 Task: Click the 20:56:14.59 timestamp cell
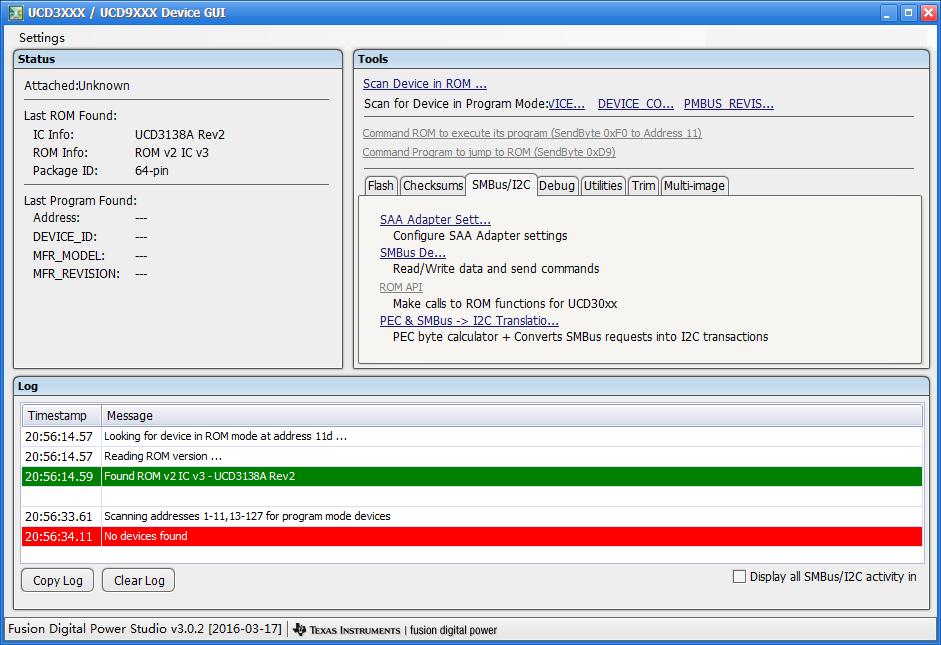coord(59,476)
